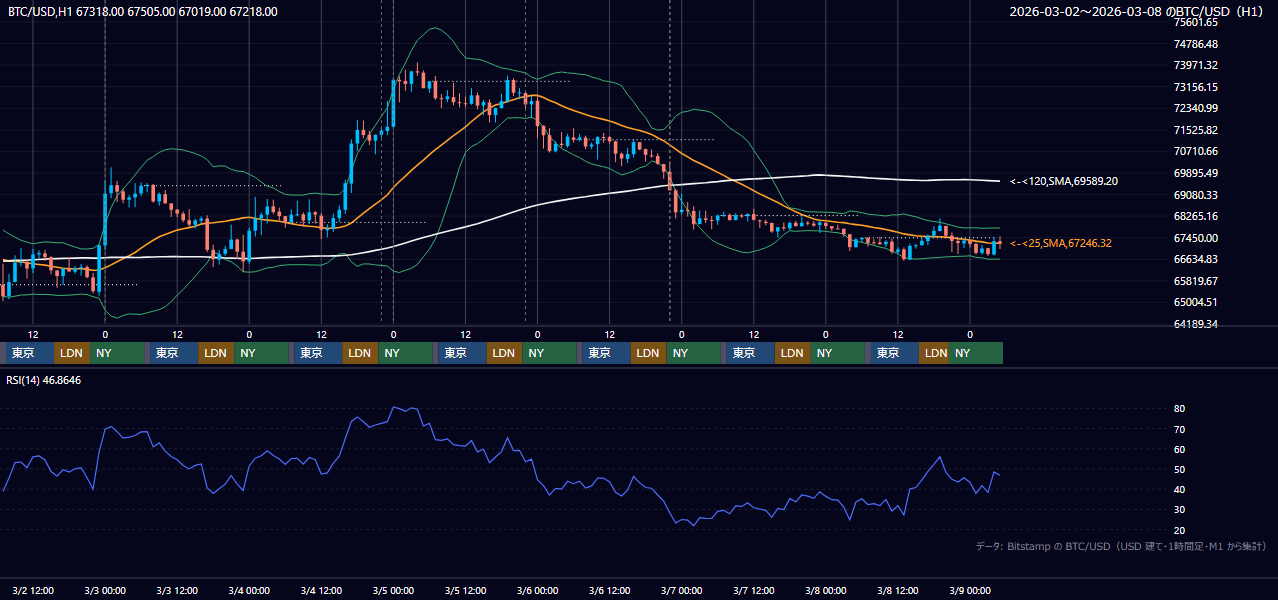The image size is (1278, 600).
Task: Jump to the 3/4 12:00 time label
Action: point(321,590)
